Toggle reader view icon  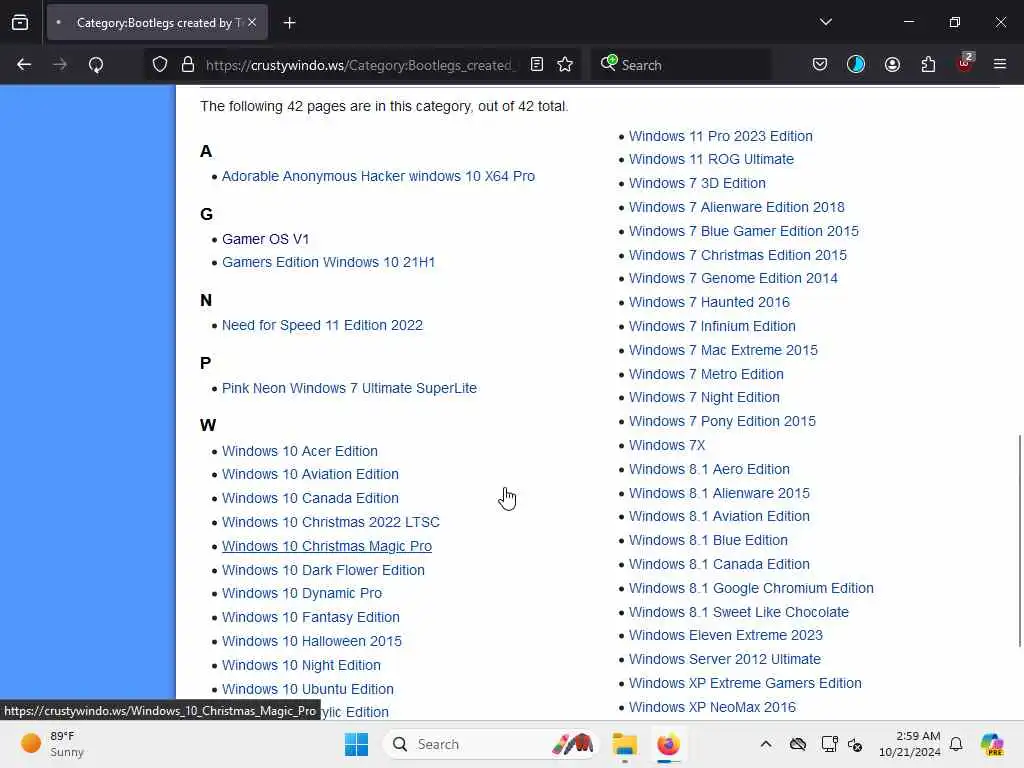click(537, 64)
